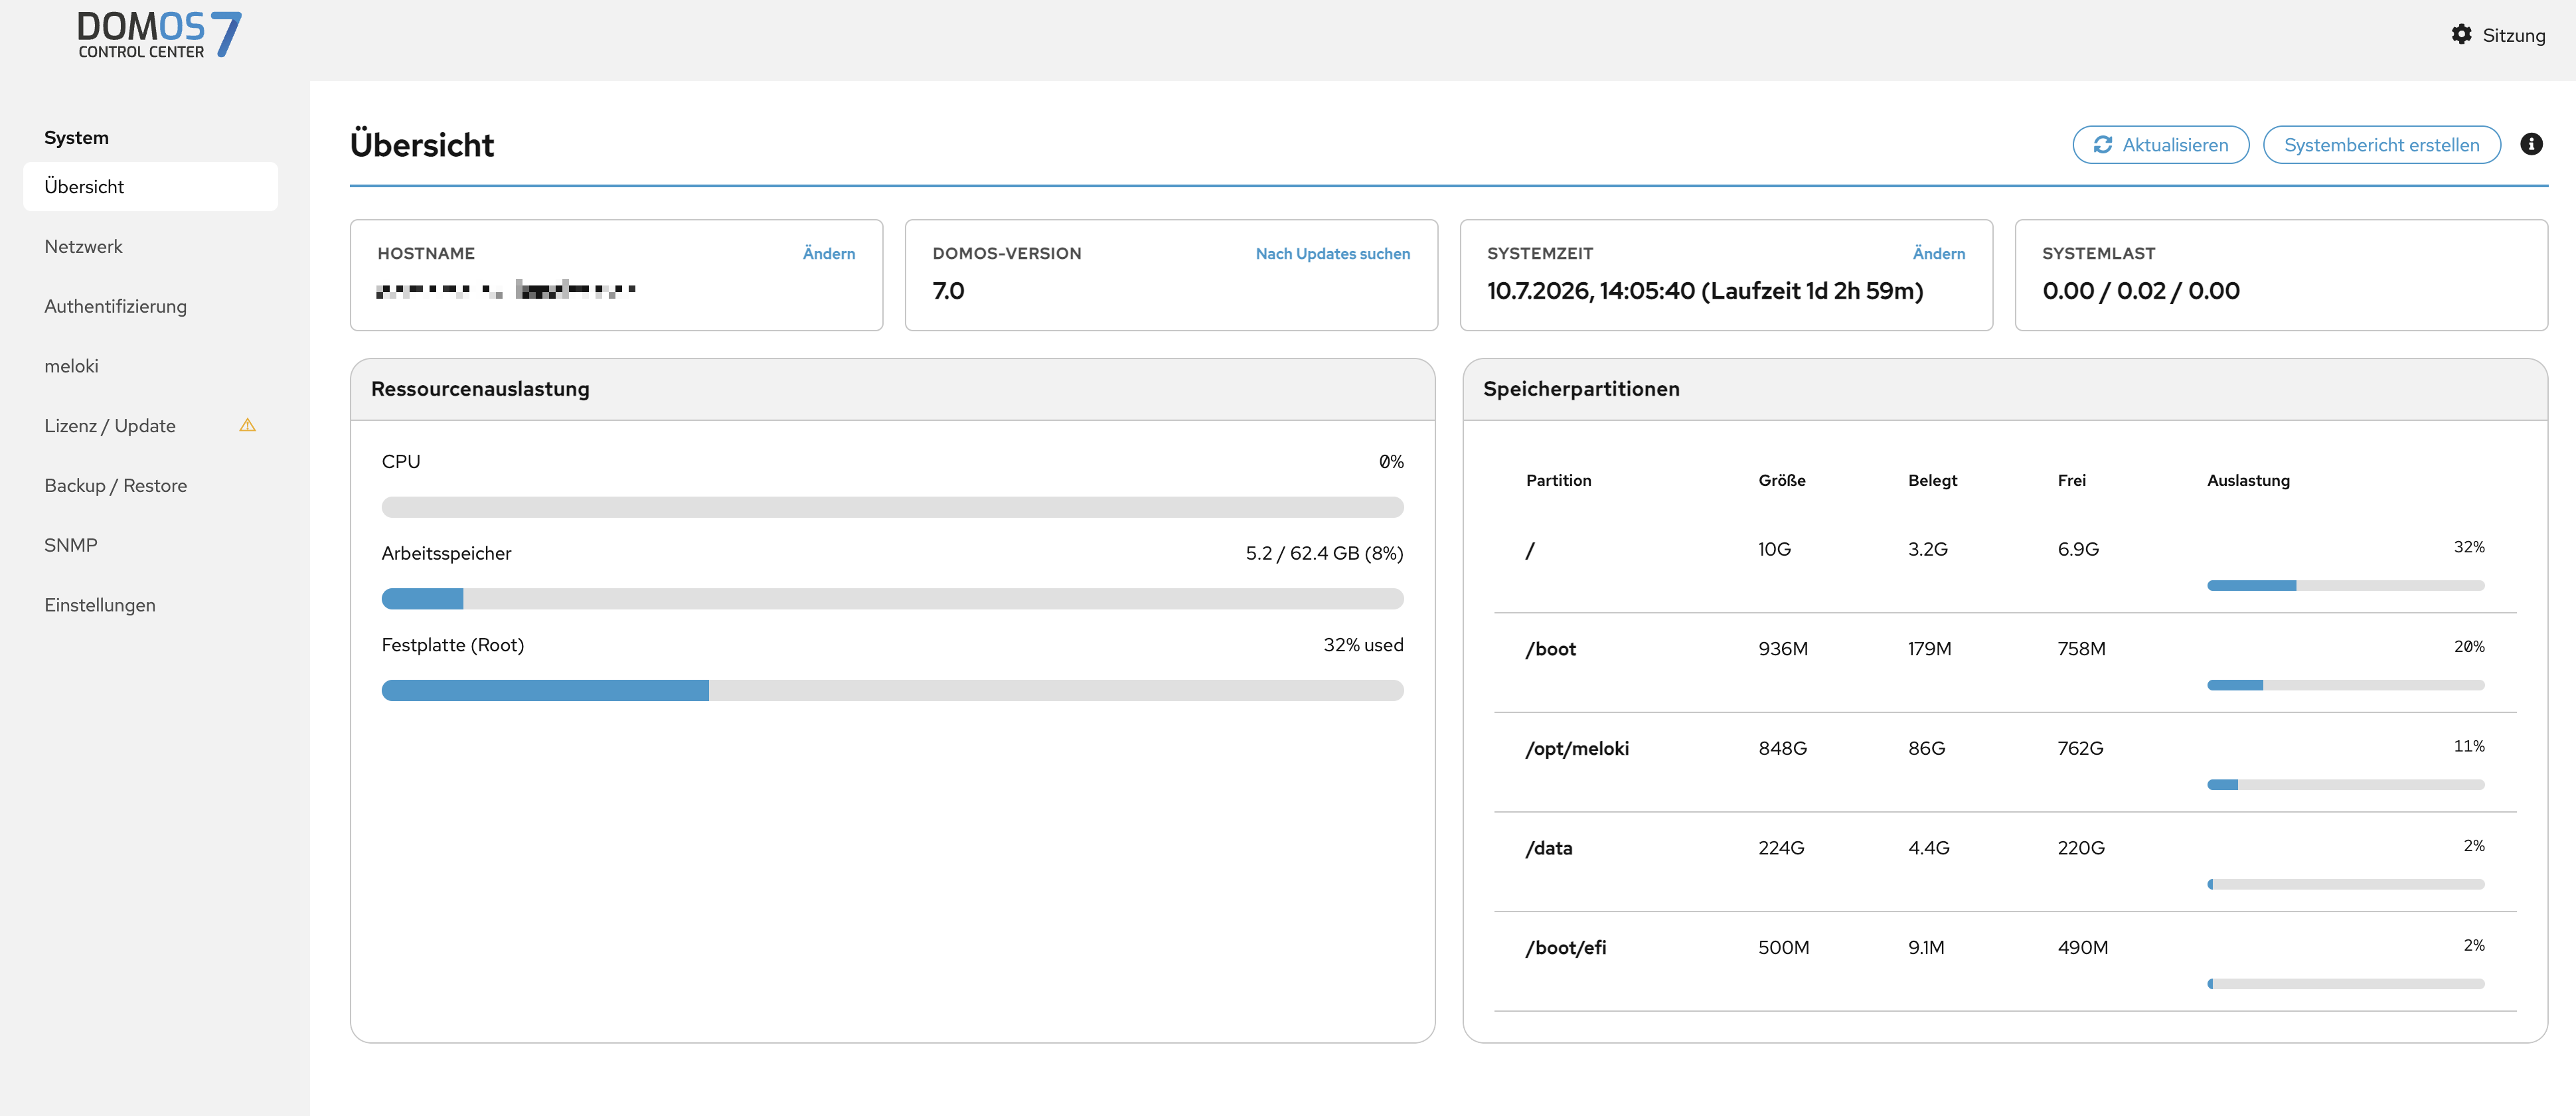This screenshot has height=1116, width=2576.
Task: Open the Authentifizierung section
Action: (150, 307)
